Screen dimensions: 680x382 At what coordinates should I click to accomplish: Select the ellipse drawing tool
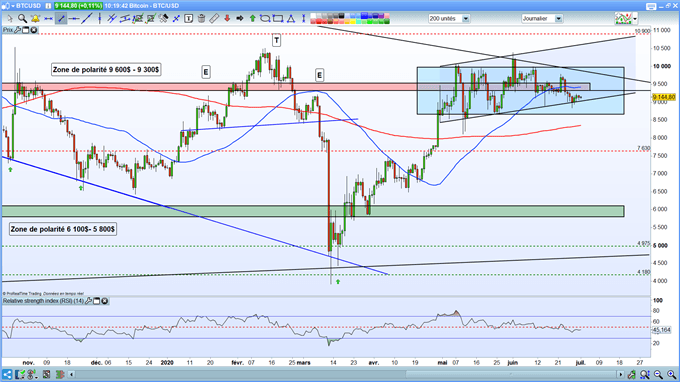click(265, 19)
